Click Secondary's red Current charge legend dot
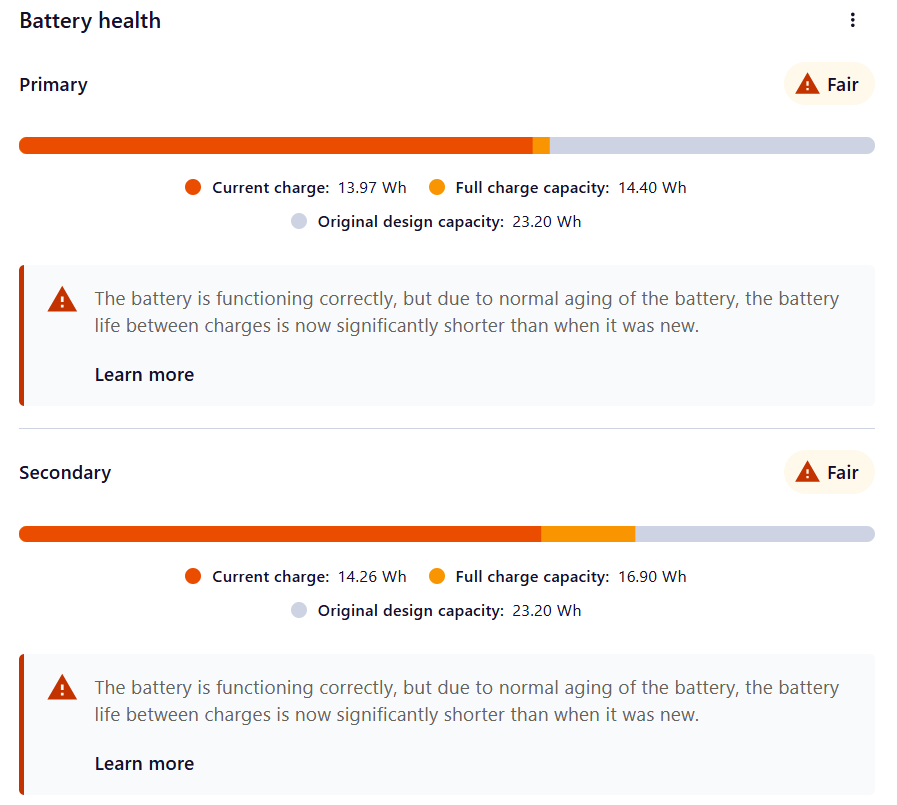Image resolution: width=897 pixels, height=805 pixels. (x=193, y=576)
